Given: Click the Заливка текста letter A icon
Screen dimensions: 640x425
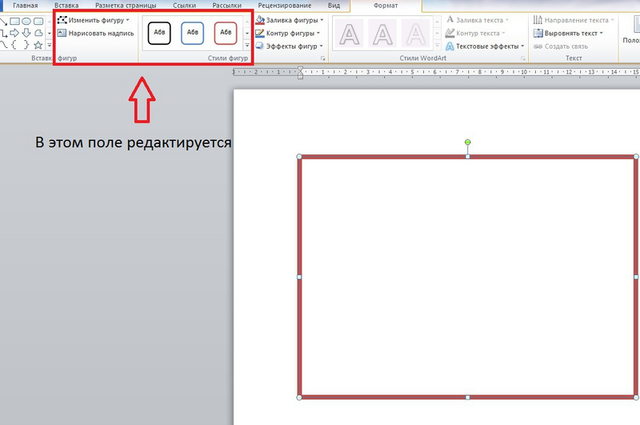Looking at the screenshot, I should click(450, 20).
